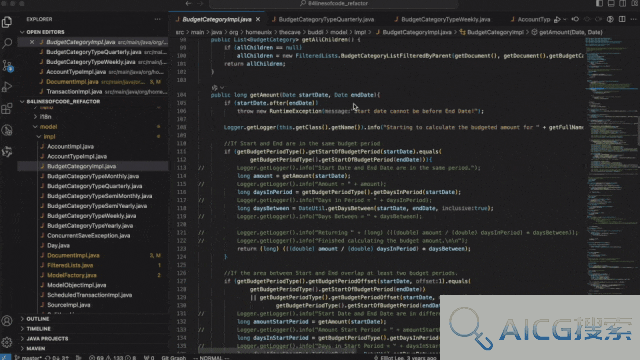Screen dimensions: 640x360
Task: Click the Split Editor Right icon
Action: [622, 19]
